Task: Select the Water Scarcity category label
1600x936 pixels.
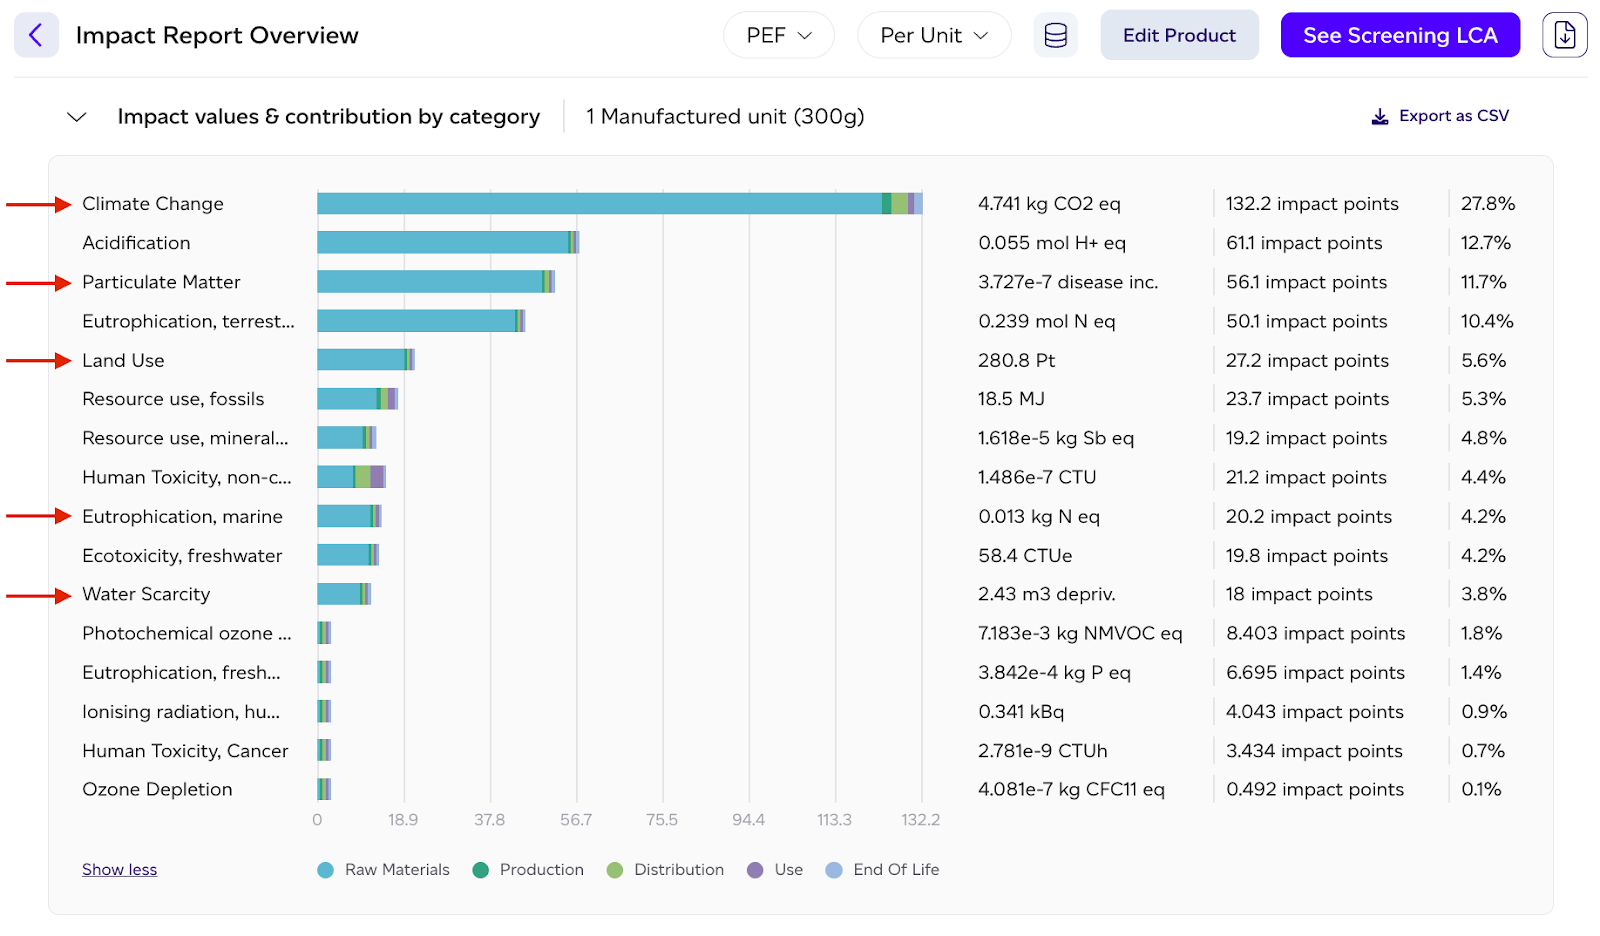Action: click(146, 594)
